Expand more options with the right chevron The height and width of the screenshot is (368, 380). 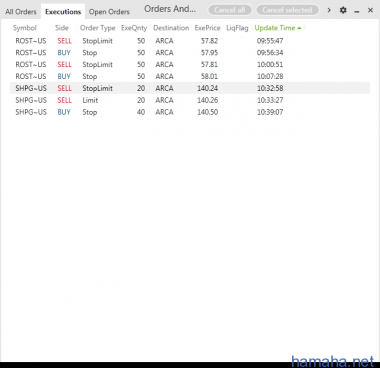(329, 10)
